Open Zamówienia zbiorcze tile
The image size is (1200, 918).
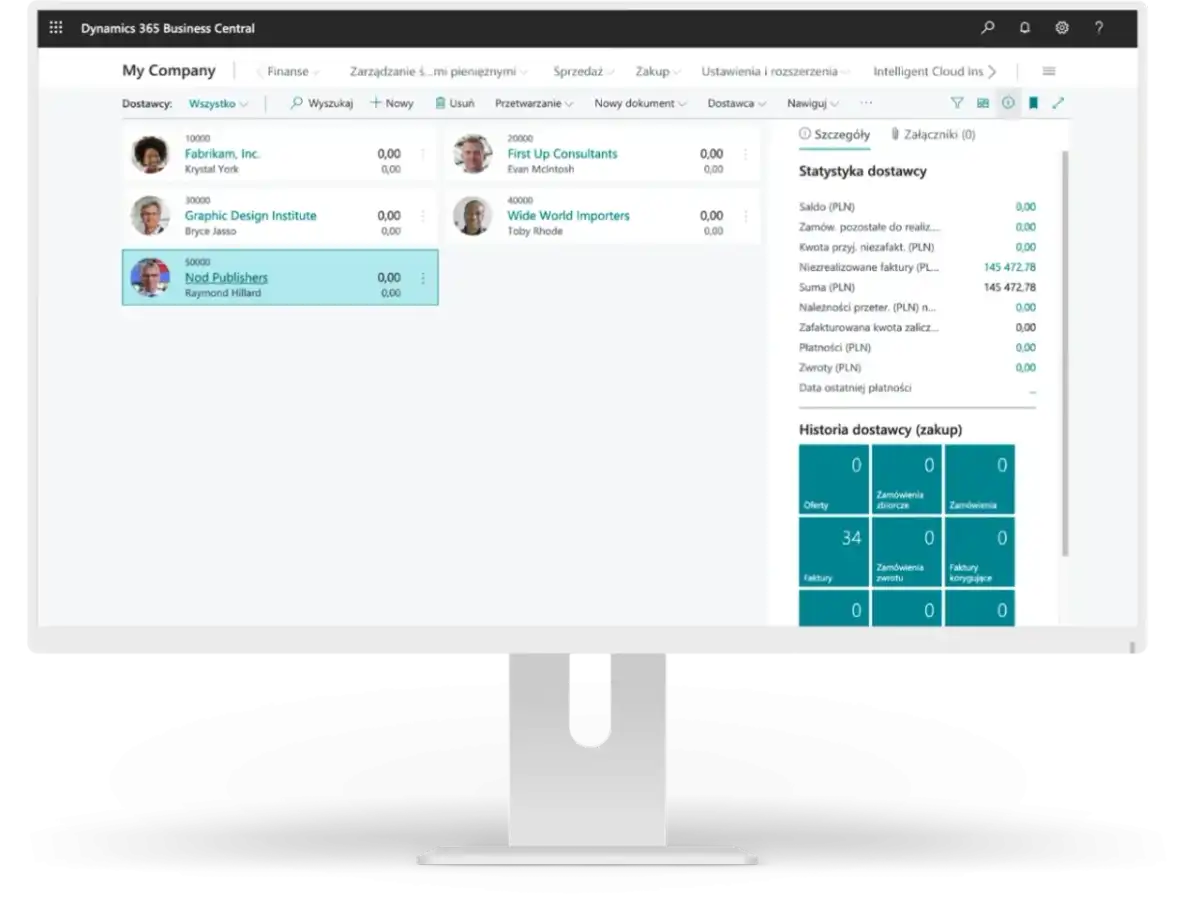tap(907, 479)
